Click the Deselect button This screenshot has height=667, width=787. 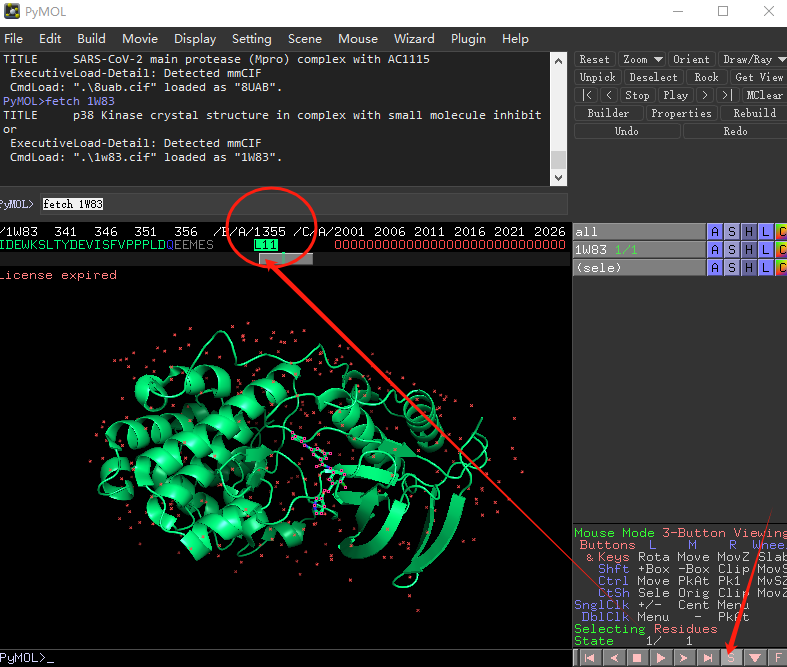(x=653, y=77)
